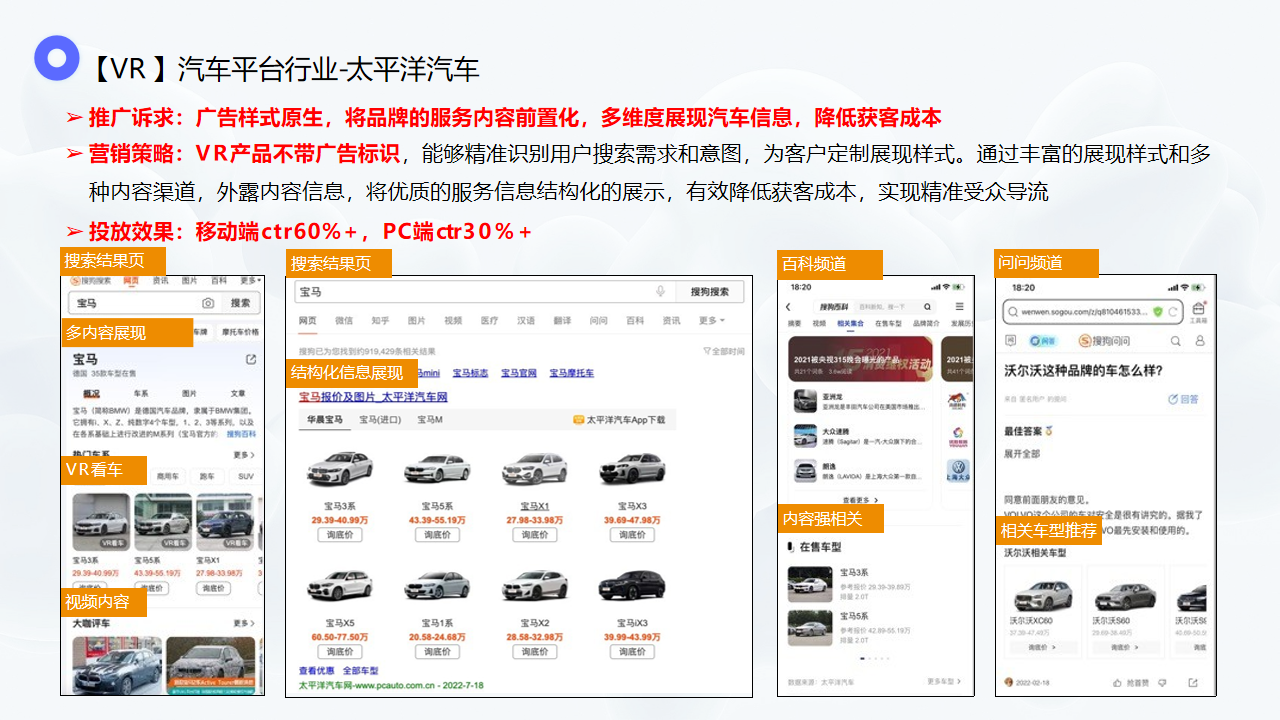Click 询底价 under 宝马X3
1280x720 pixels.
pyautogui.click(x=632, y=535)
